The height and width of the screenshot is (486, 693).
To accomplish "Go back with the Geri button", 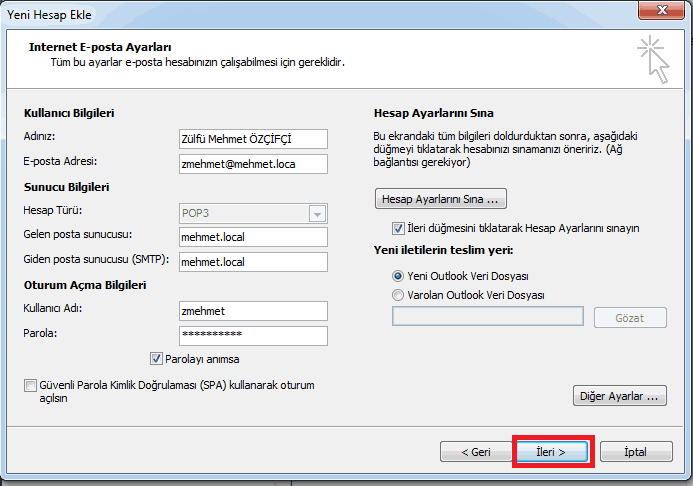I will pyautogui.click(x=475, y=452).
